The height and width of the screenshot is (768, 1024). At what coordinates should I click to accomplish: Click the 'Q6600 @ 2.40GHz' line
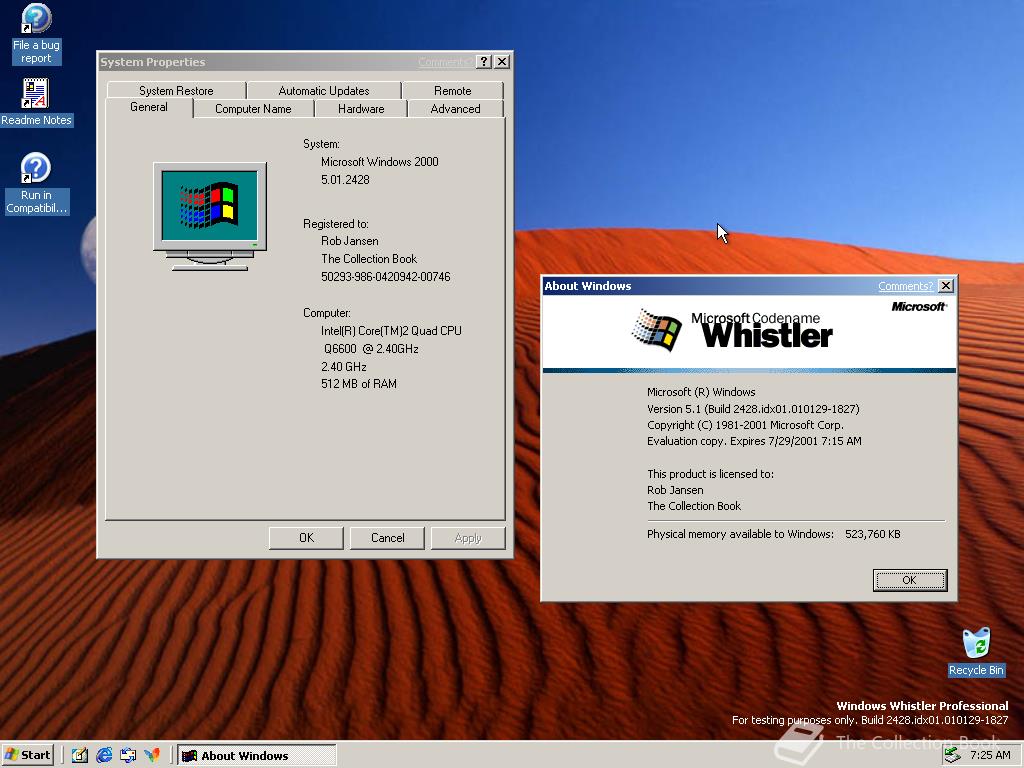371,349
